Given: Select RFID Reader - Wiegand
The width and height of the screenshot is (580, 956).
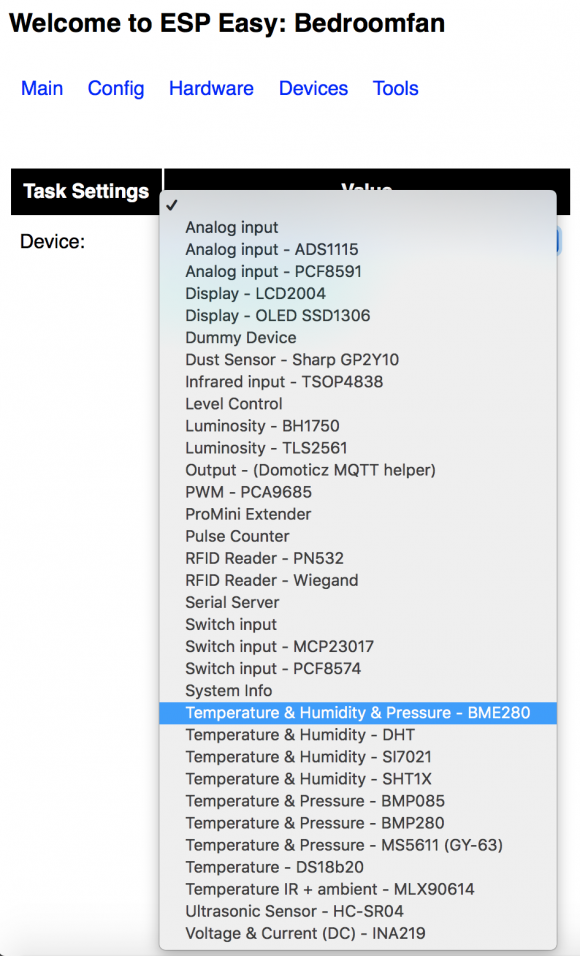Looking at the screenshot, I should pyautogui.click(x=358, y=580).
